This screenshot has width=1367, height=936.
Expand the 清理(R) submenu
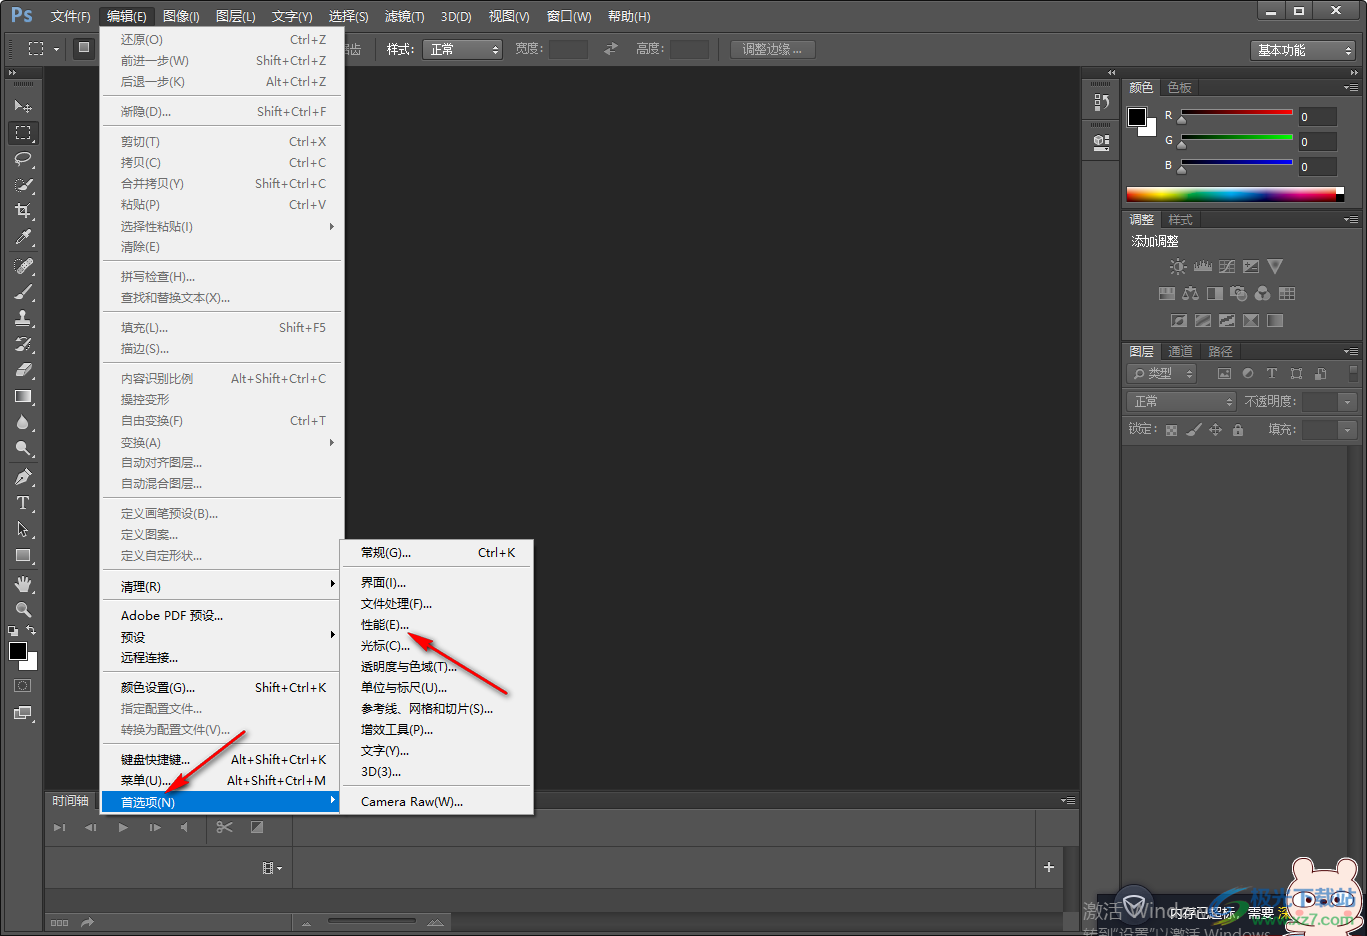click(x=222, y=586)
